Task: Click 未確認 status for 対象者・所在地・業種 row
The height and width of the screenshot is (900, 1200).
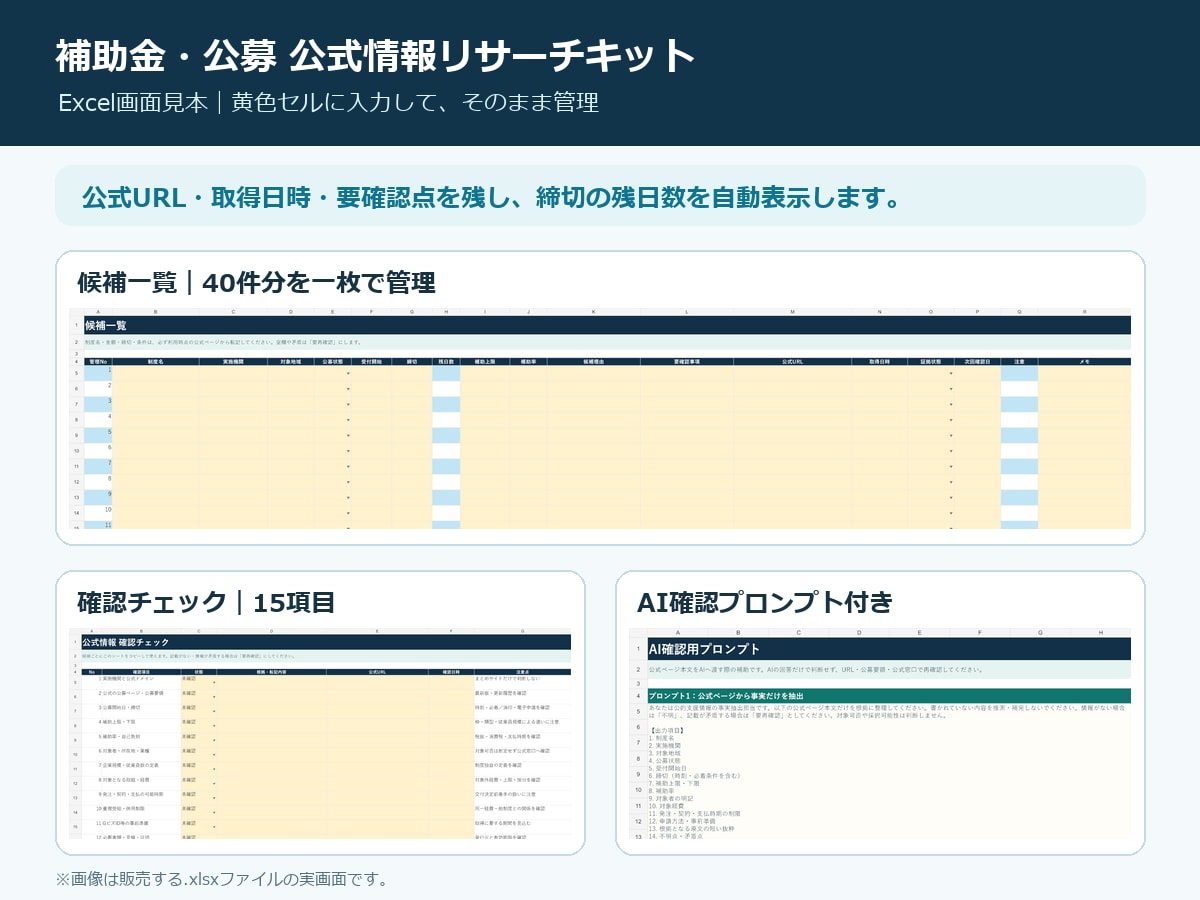Action: 189,751
